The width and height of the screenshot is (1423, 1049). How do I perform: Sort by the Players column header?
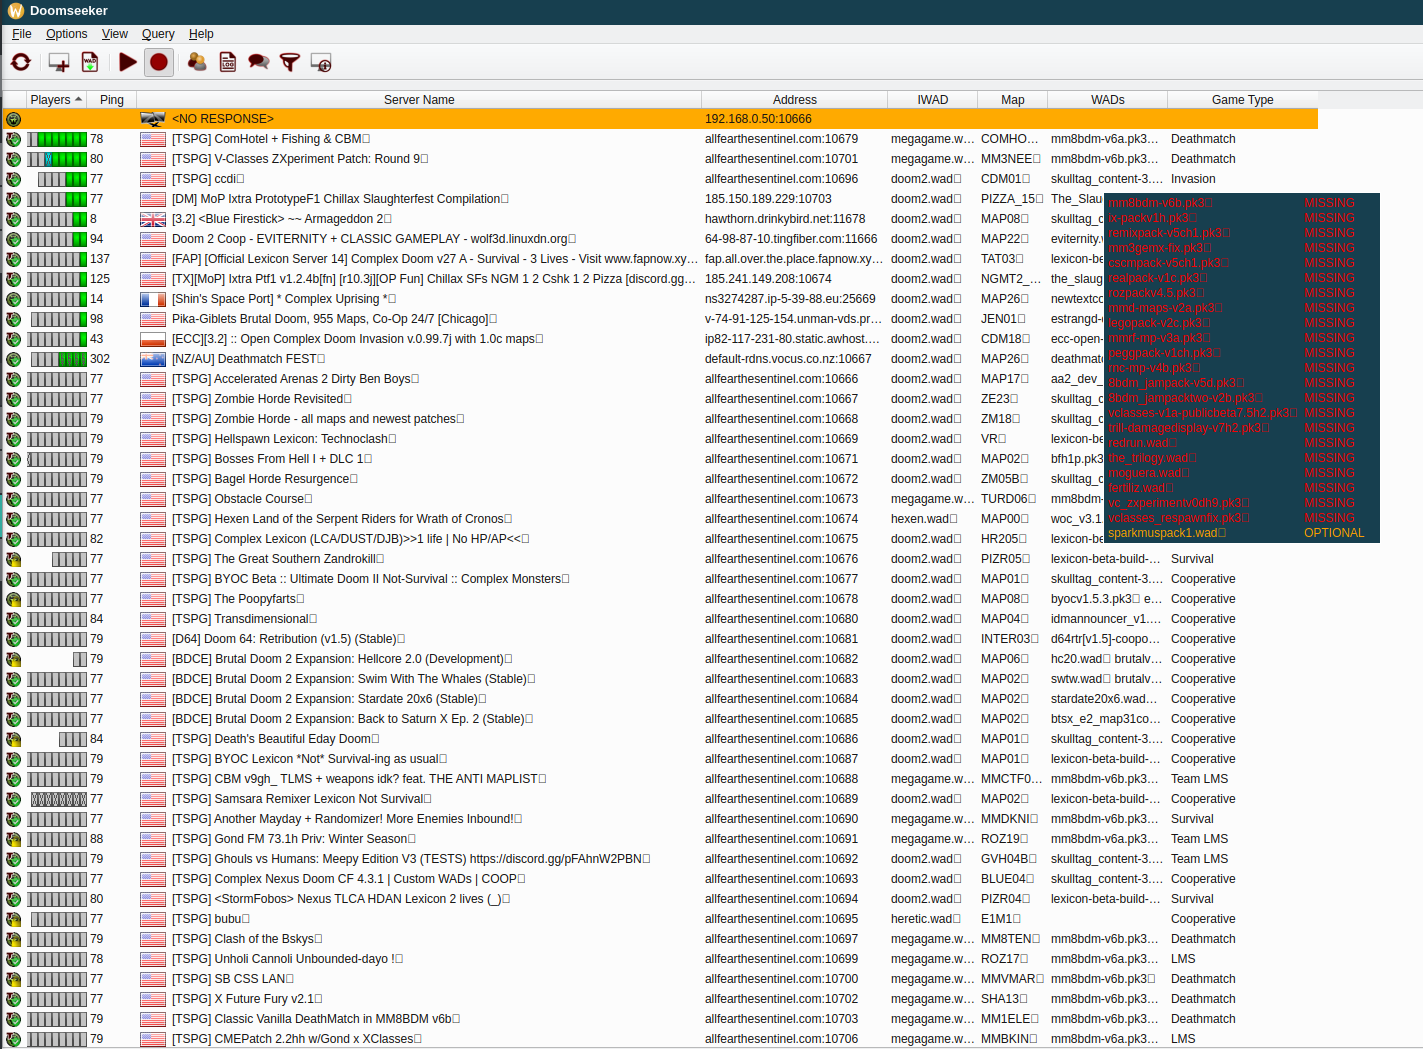click(55, 100)
